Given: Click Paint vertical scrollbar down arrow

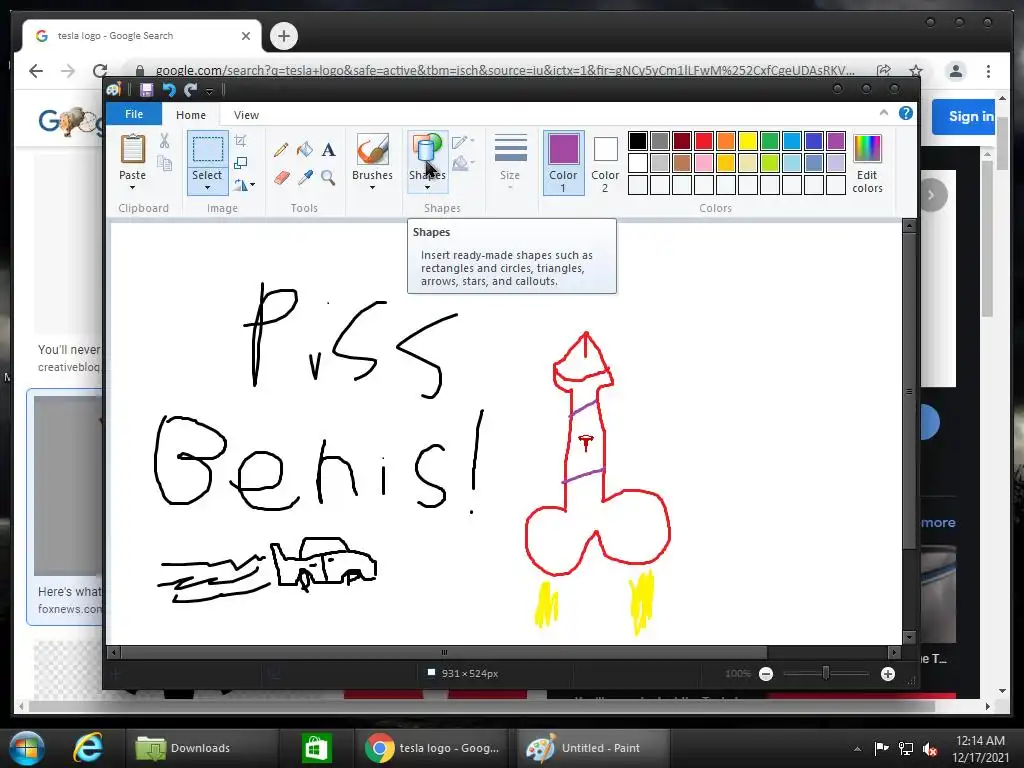Looking at the screenshot, I should click(x=908, y=637).
